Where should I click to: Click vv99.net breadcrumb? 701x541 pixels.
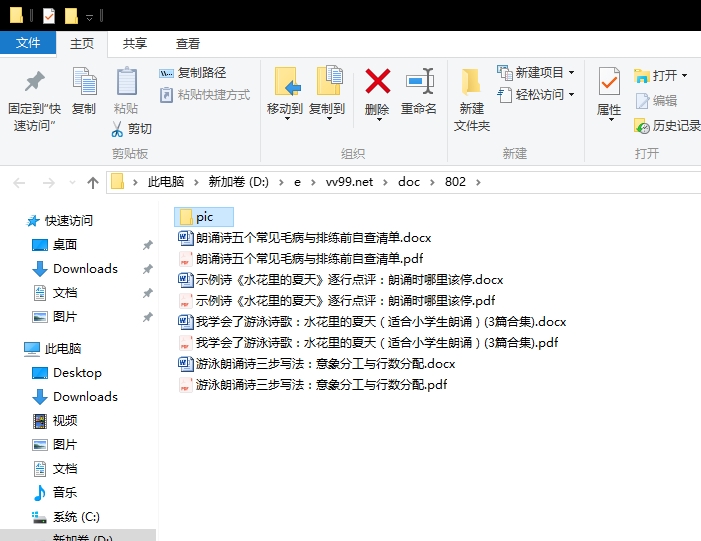349,182
